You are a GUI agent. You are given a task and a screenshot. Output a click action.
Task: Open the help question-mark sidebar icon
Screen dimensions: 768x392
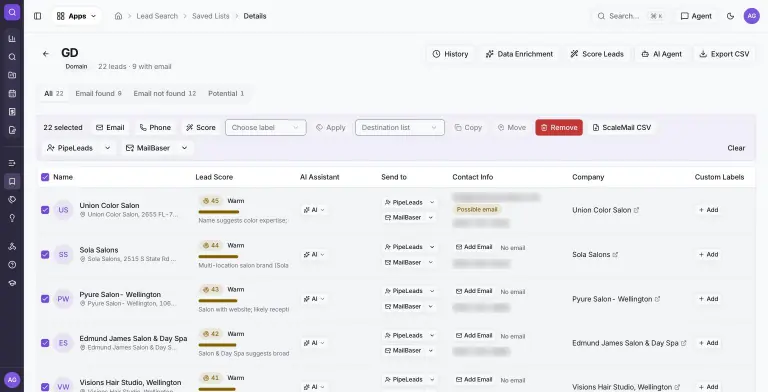pos(12,265)
